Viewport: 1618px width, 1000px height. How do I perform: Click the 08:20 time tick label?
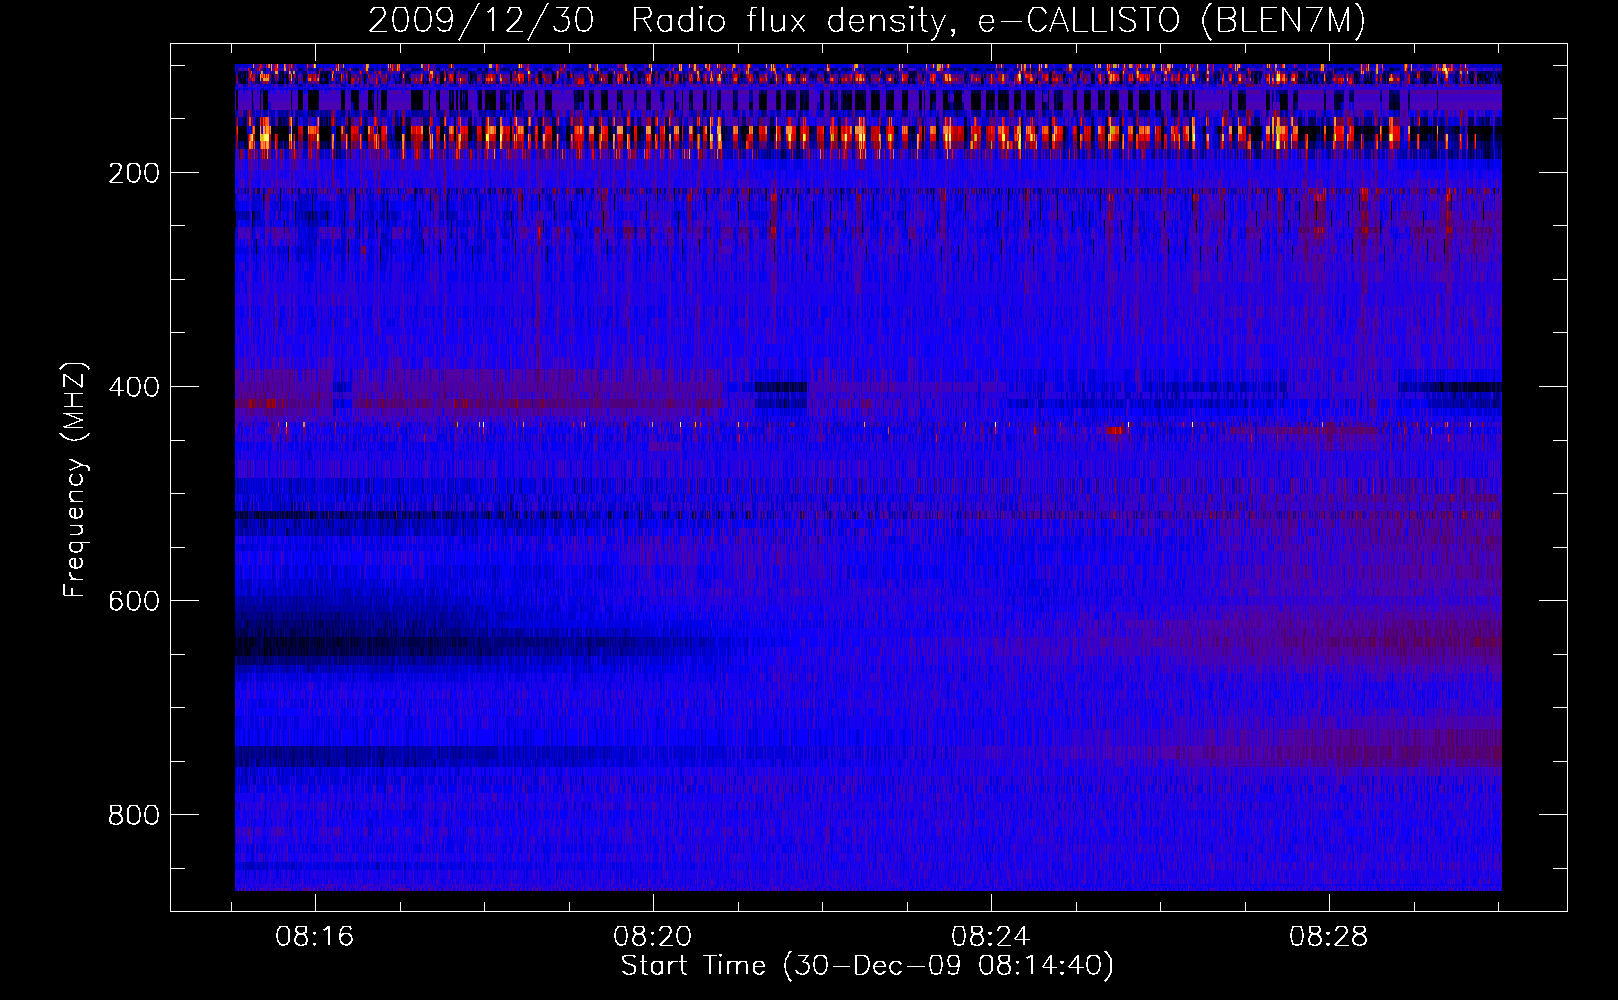(653, 937)
